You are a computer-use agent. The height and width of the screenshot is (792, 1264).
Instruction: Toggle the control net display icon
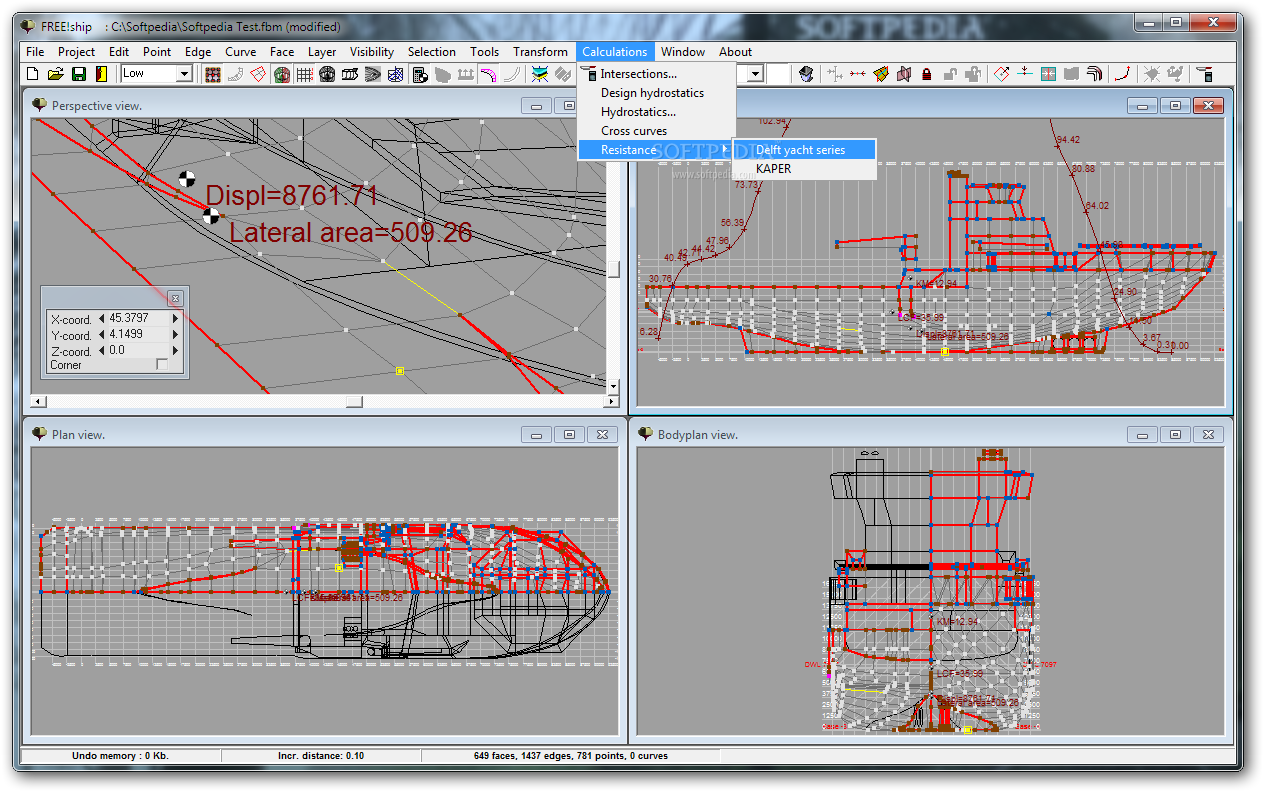(x=213, y=74)
